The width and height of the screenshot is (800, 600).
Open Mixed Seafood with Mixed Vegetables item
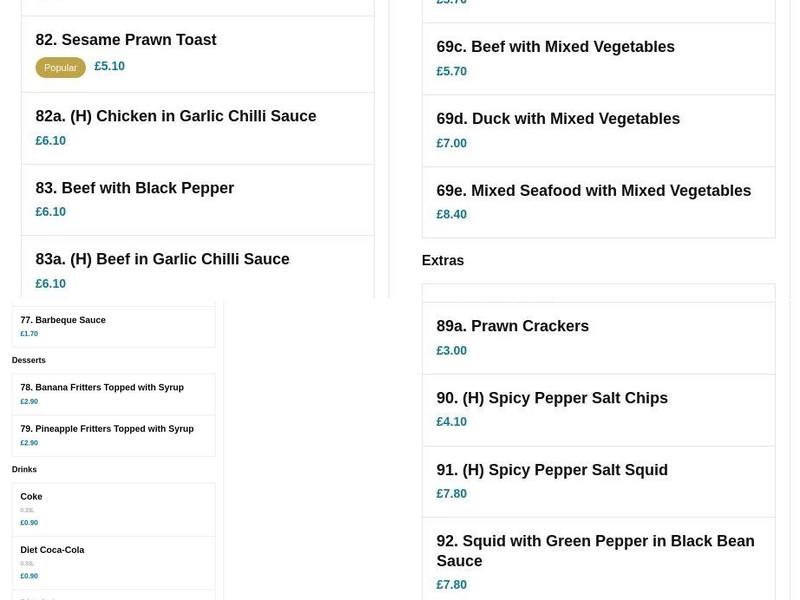click(x=593, y=190)
